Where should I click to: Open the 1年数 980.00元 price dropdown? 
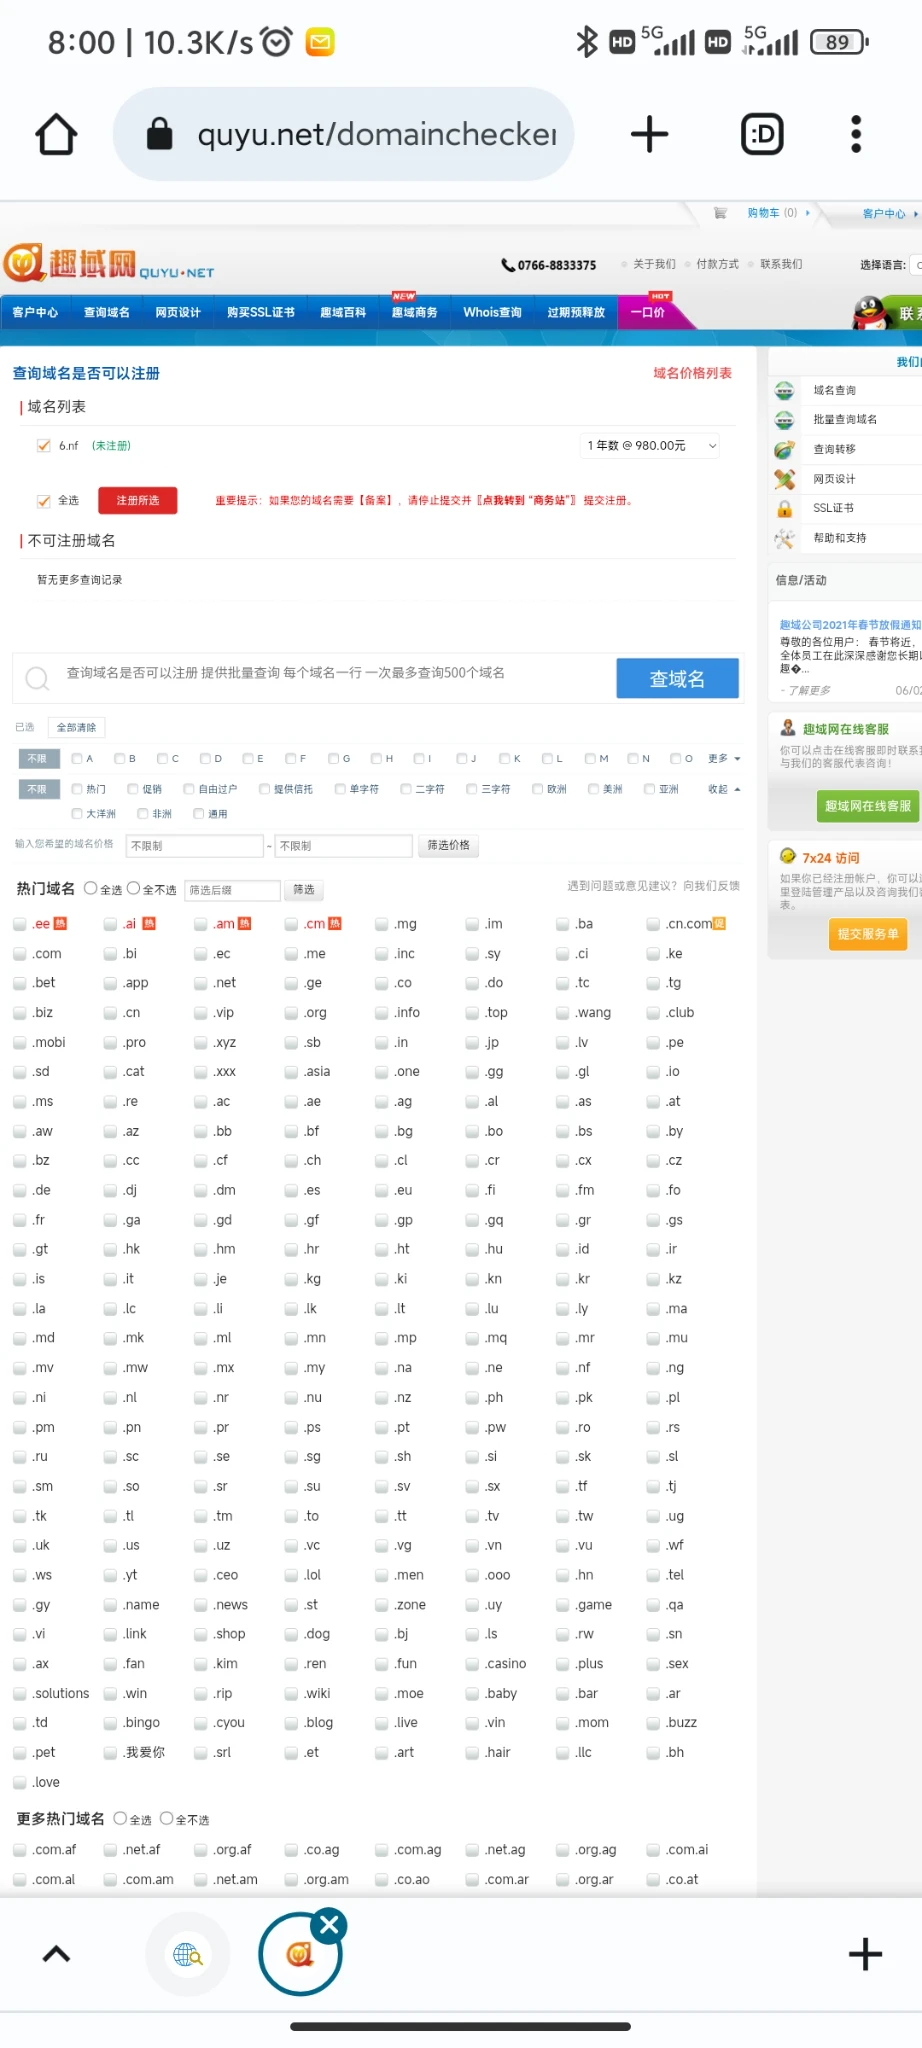click(x=650, y=446)
